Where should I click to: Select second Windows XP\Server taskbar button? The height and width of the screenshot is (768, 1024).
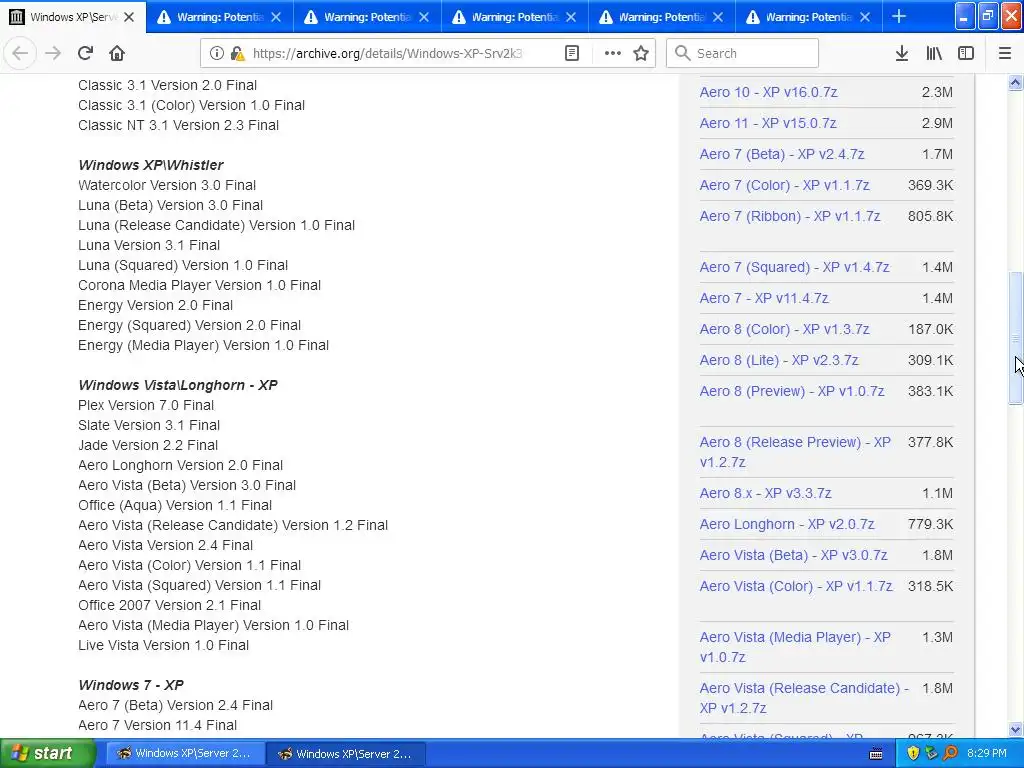[x=347, y=754]
